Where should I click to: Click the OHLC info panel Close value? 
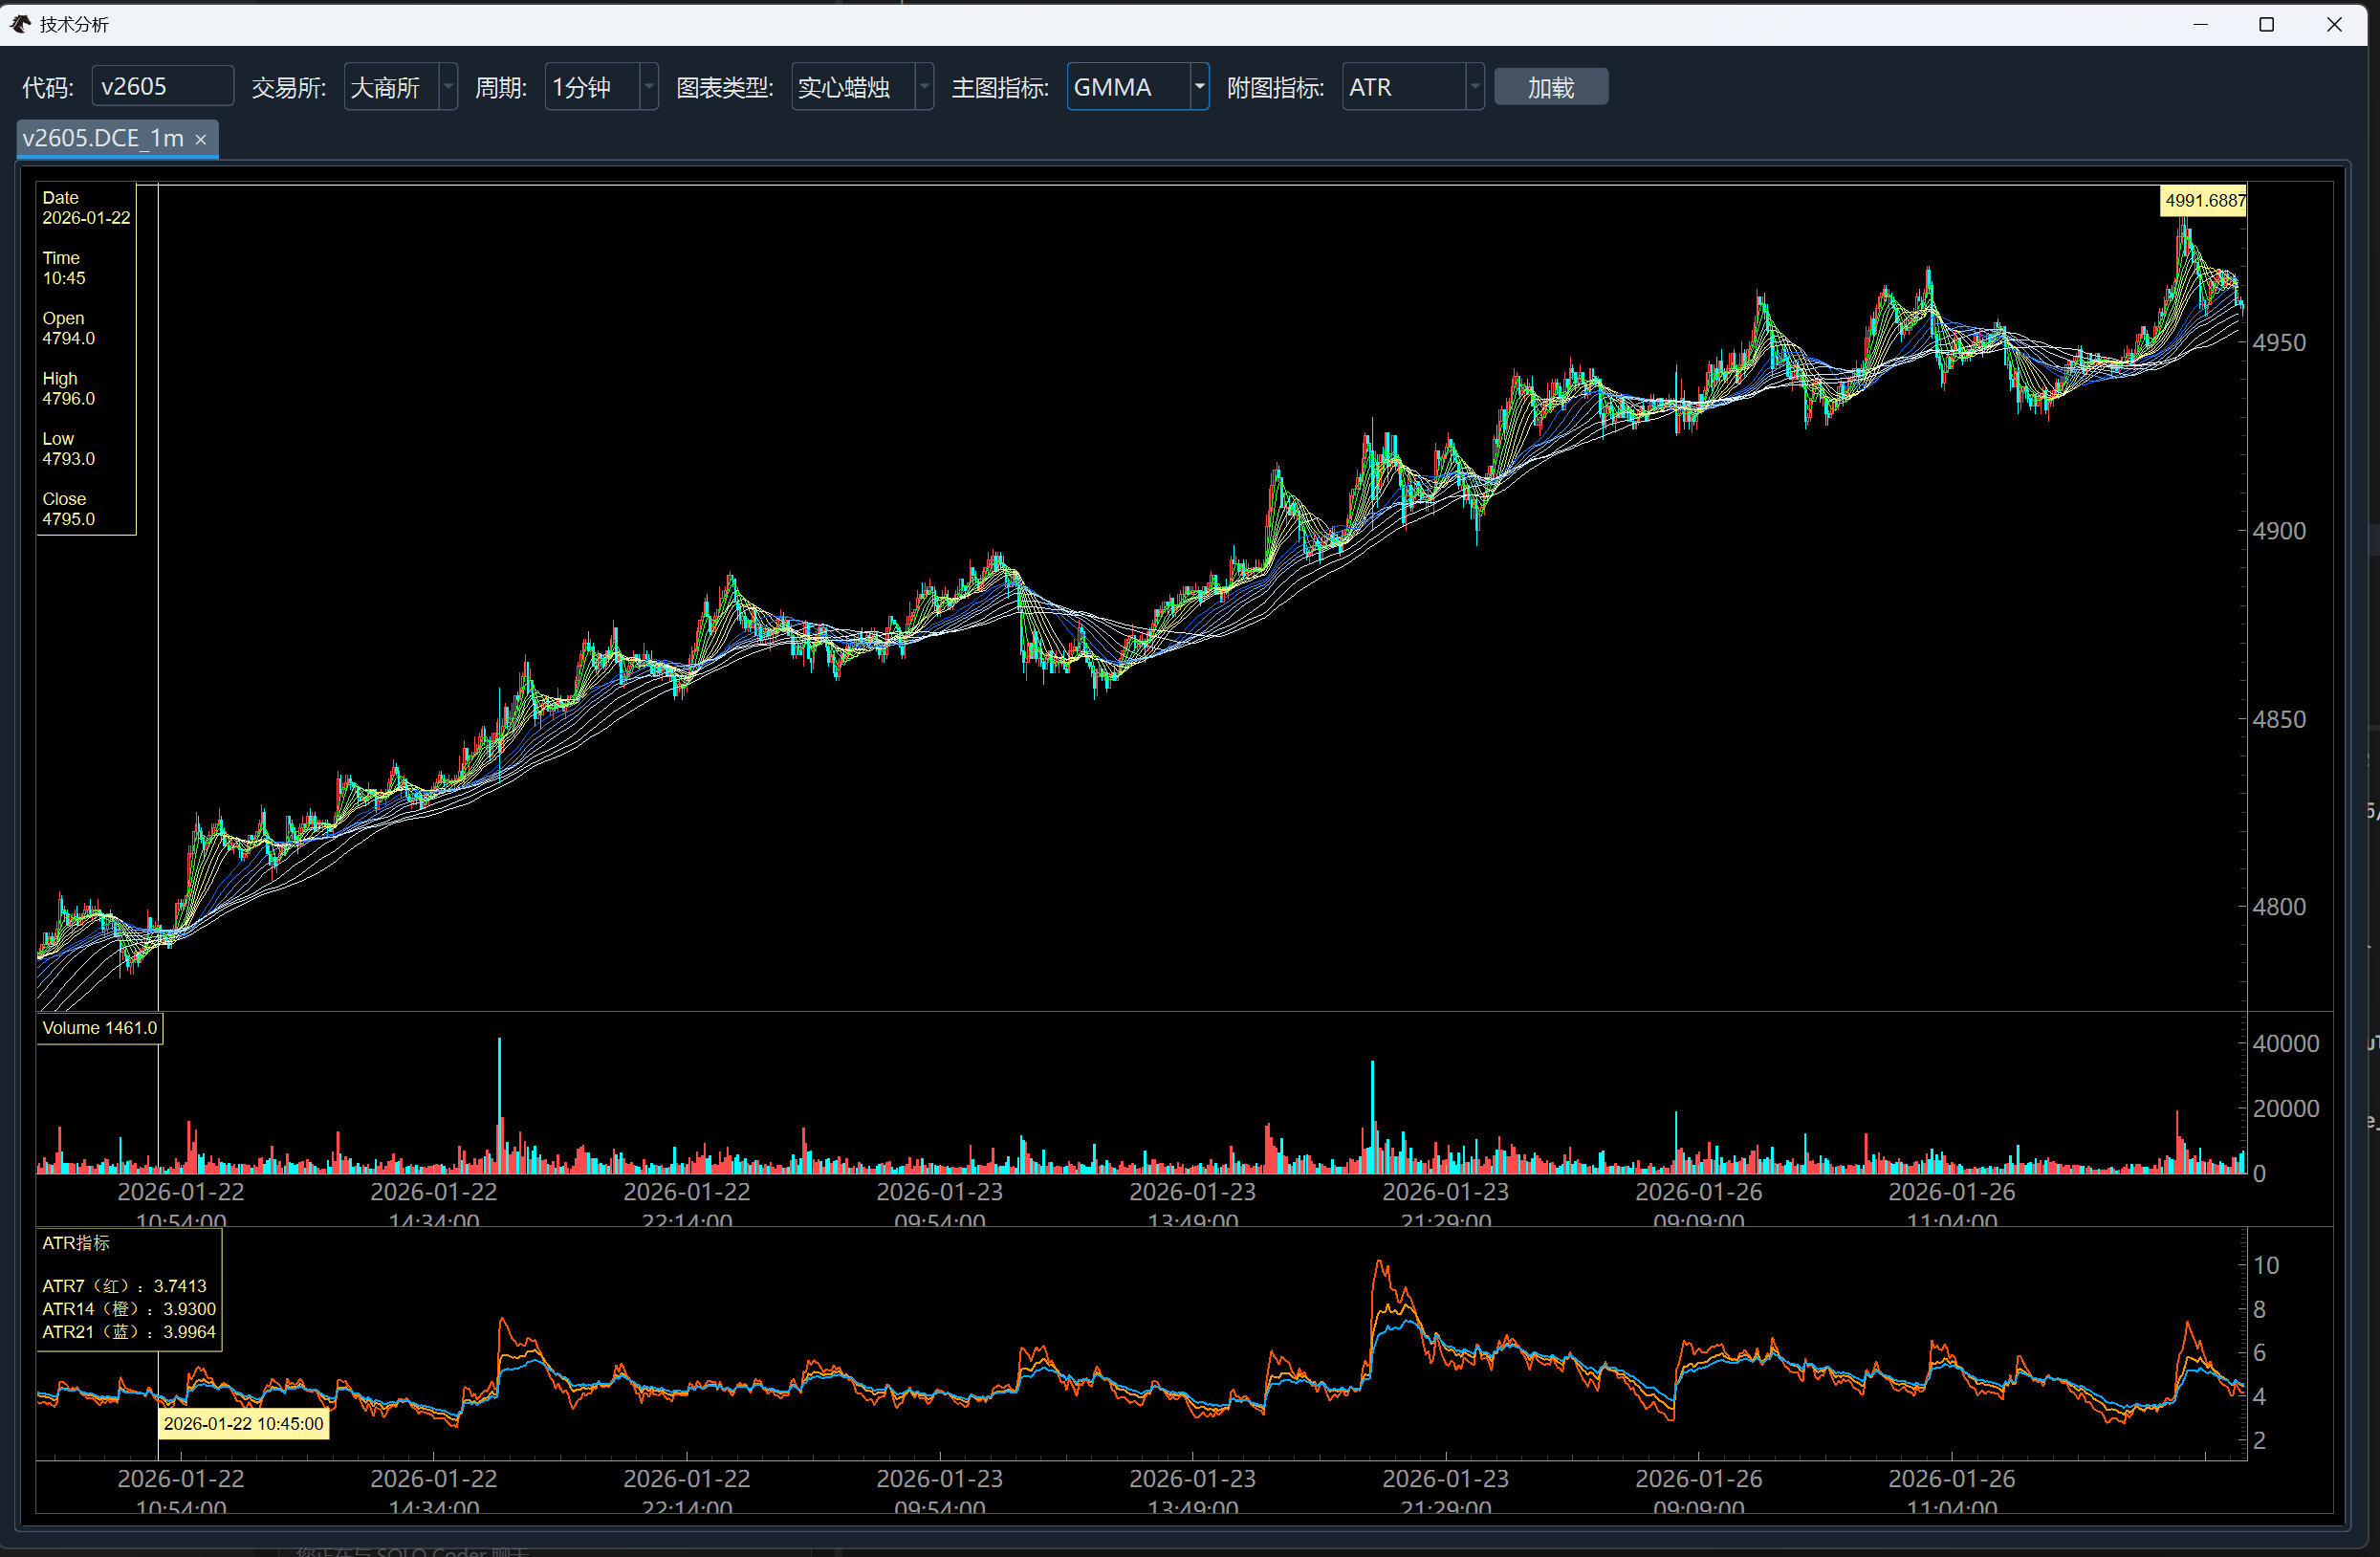[x=68, y=519]
